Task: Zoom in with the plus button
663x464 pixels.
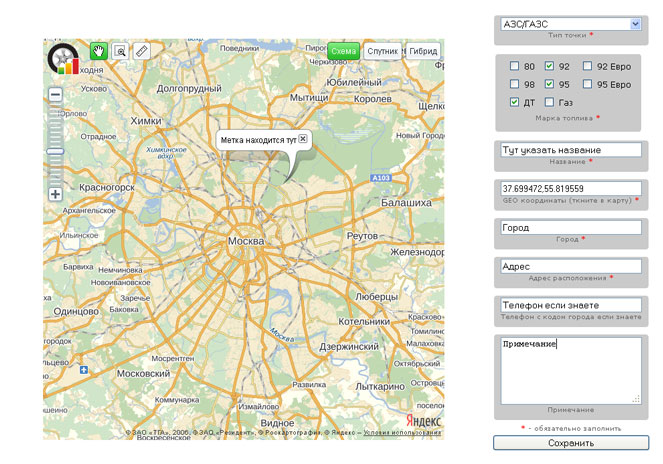Action: (x=55, y=194)
